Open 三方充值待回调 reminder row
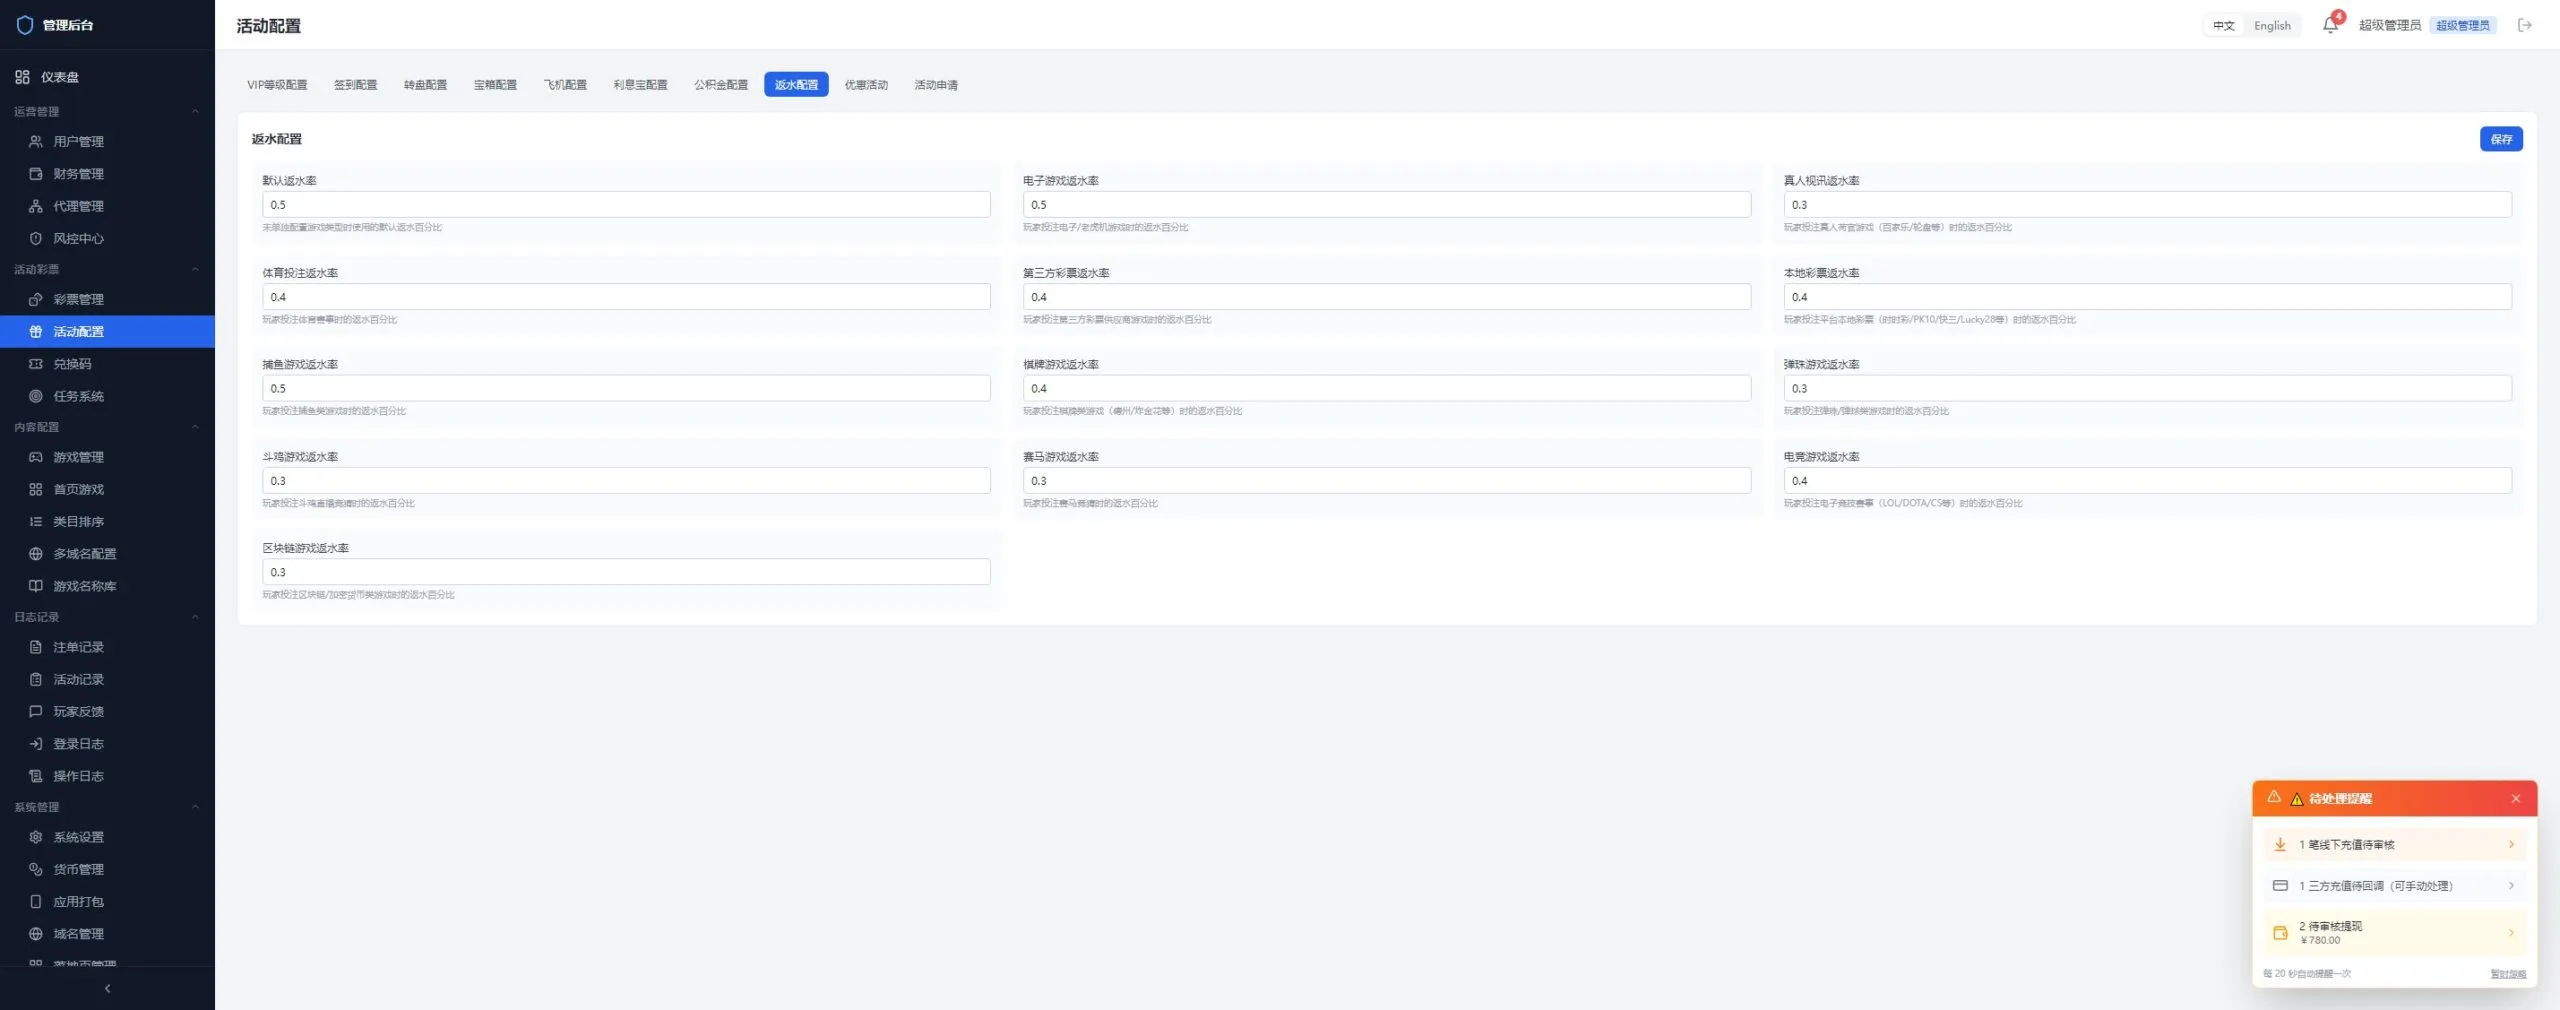This screenshot has height=1010, width=2560. 2394,886
